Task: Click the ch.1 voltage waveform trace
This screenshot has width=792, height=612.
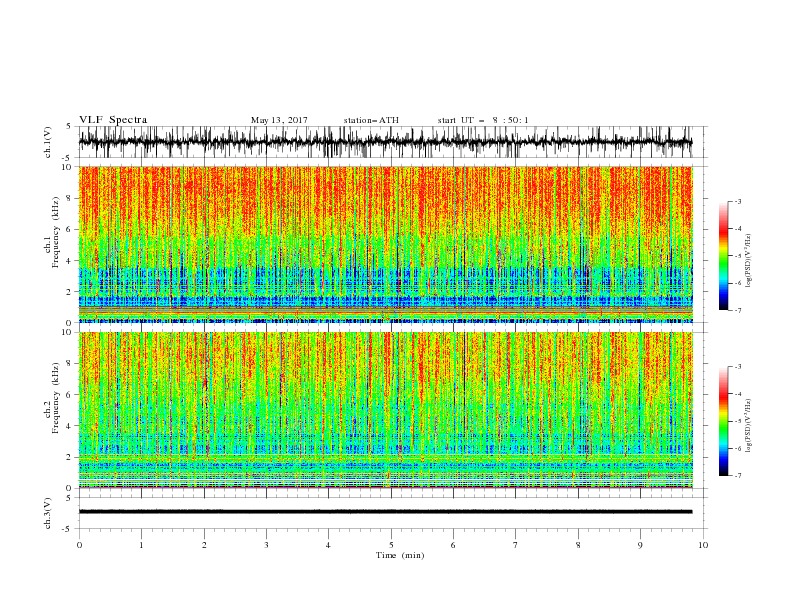Action: click(385, 142)
